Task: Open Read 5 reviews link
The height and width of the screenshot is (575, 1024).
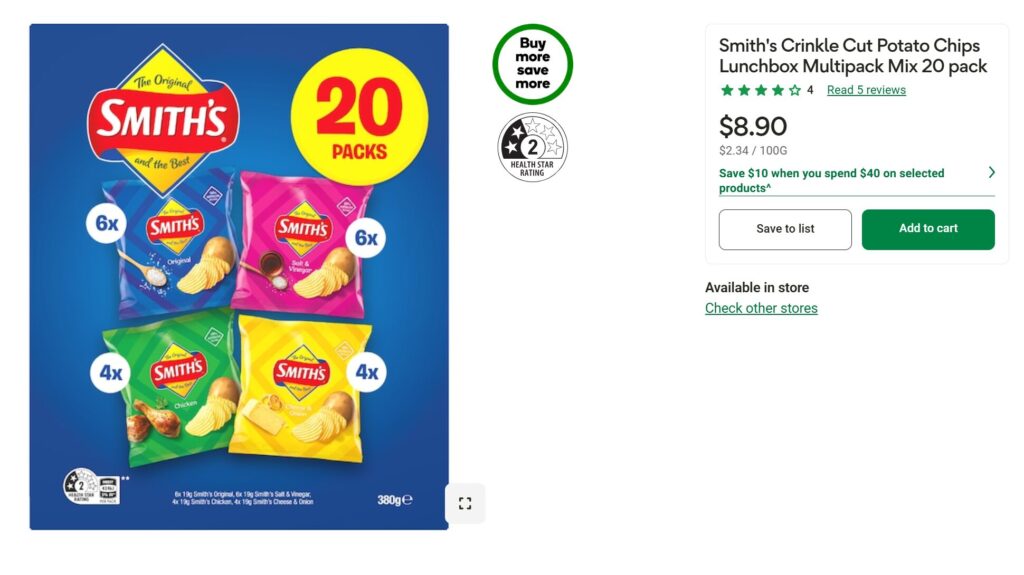Action: pyautogui.click(x=866, y=90)
